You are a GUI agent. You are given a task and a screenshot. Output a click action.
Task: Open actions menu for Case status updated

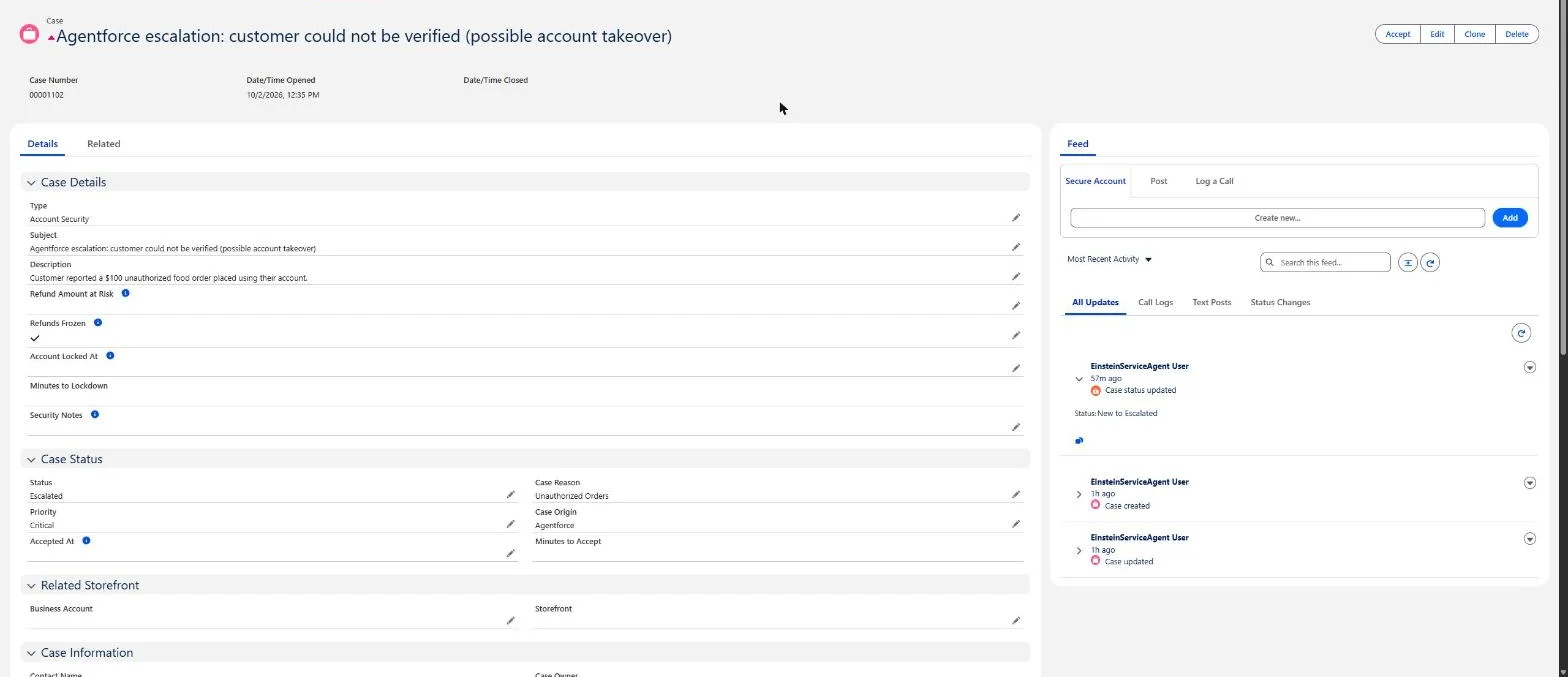1529,367
